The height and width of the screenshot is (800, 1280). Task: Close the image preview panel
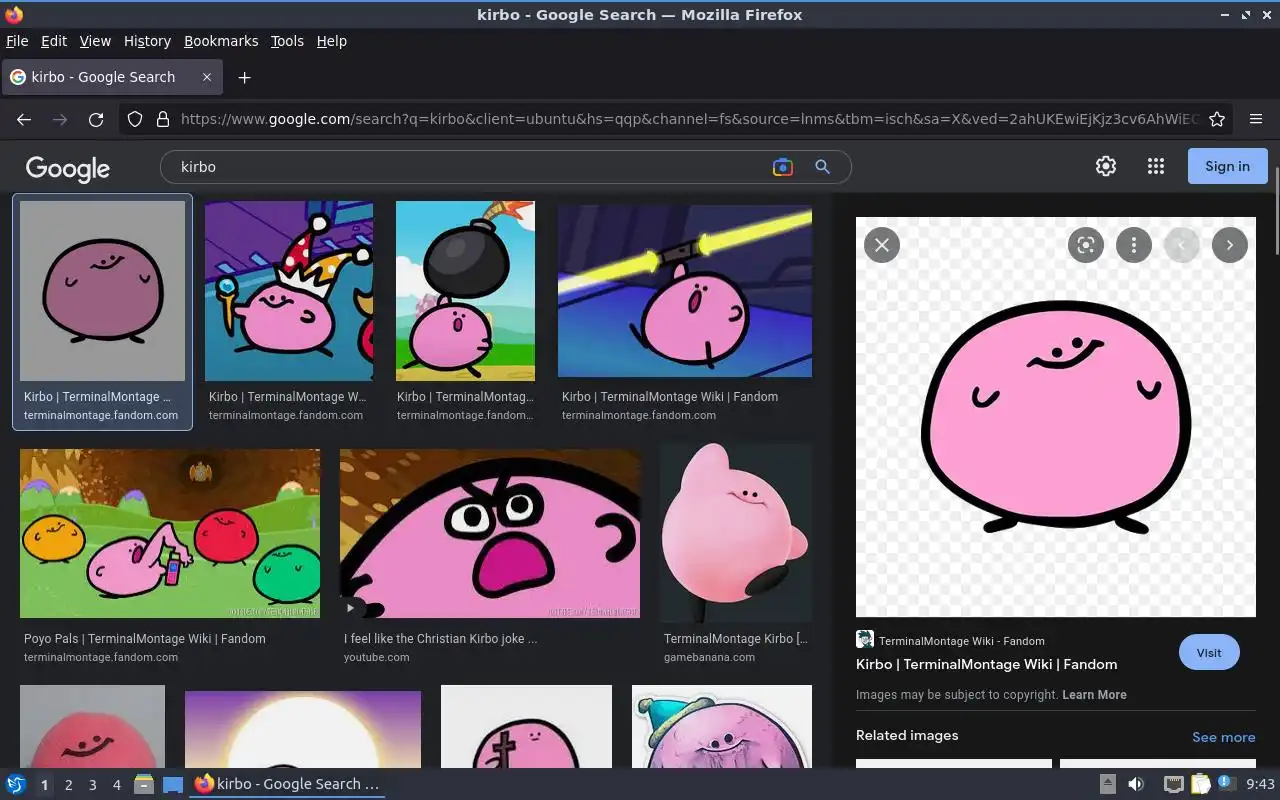(x=882, y=245)
